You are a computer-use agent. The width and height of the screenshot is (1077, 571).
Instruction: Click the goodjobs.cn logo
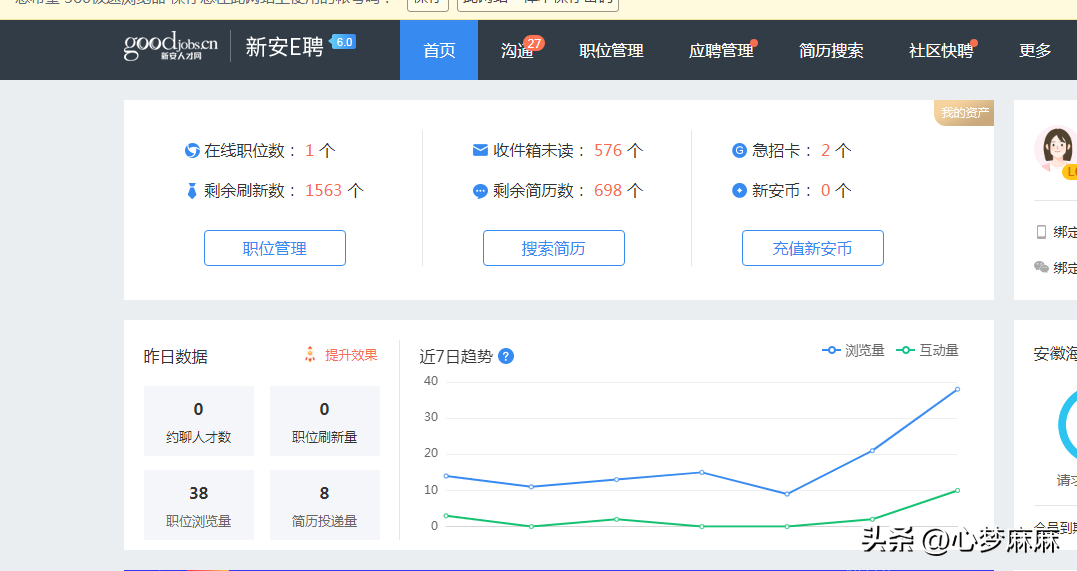coord(170,46)
